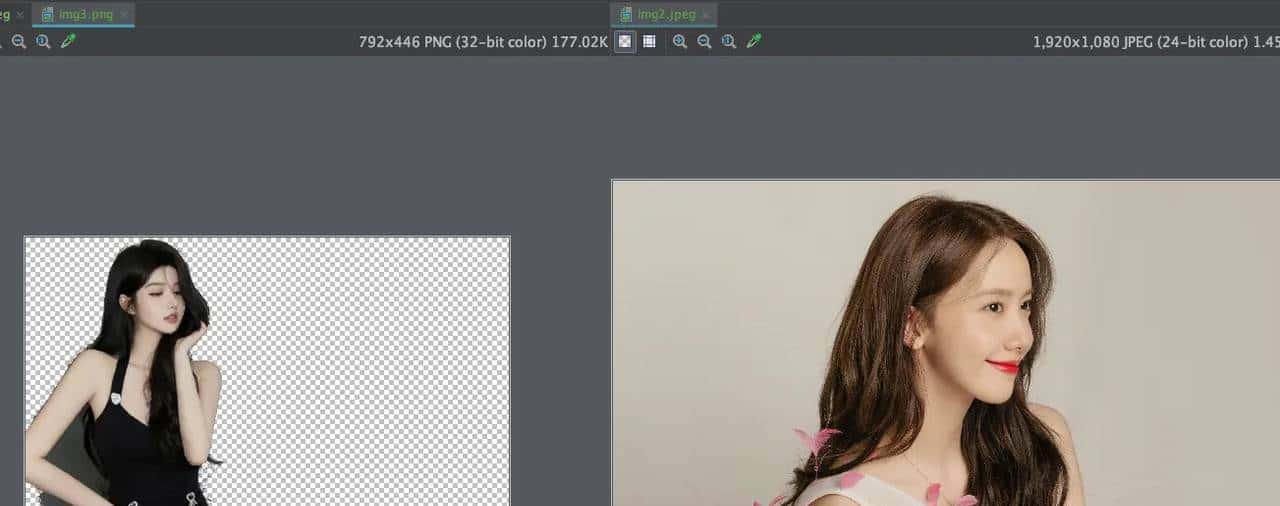
Task: Switch to the img2.jpeg editor tab
Action: [x=663, y=14]
